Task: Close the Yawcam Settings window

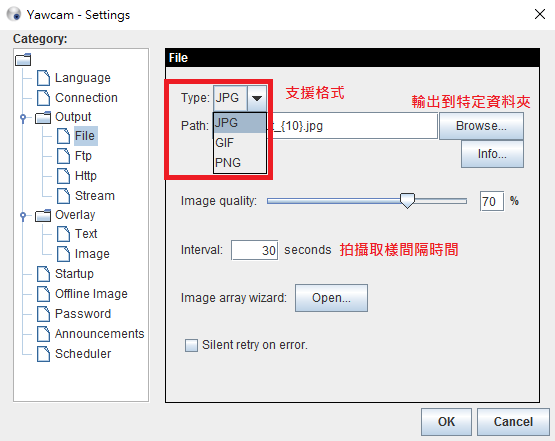Action: [540, 15]
